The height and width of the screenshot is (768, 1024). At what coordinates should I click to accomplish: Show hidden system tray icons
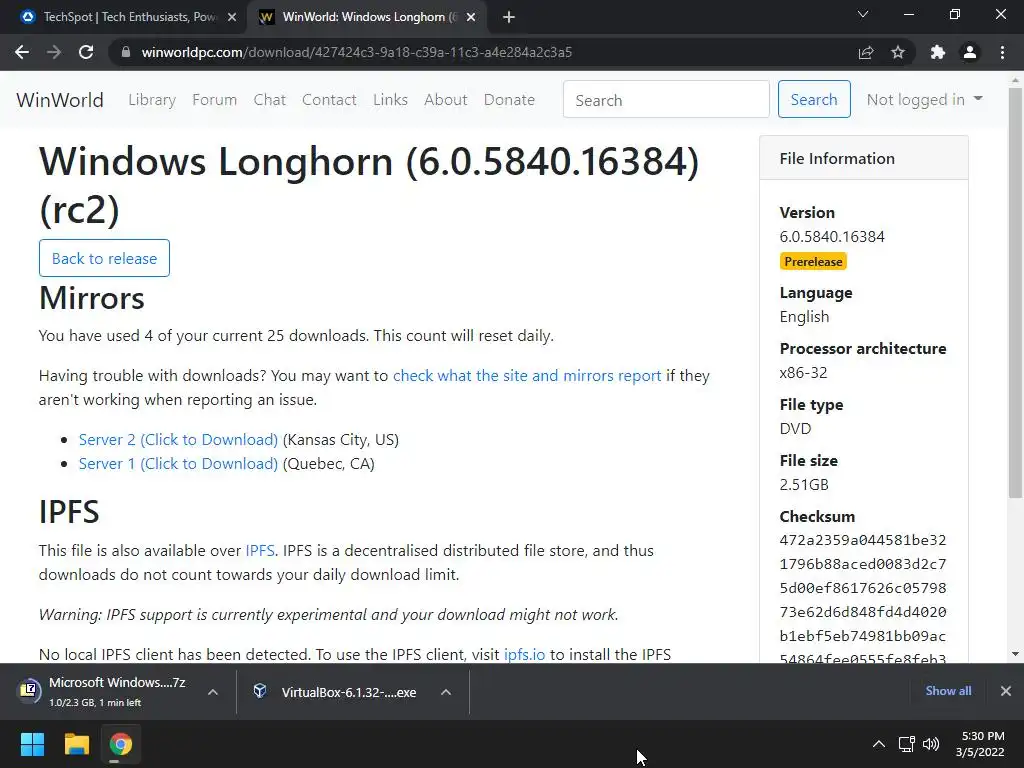pyautogui.click(x=879, y=744)
